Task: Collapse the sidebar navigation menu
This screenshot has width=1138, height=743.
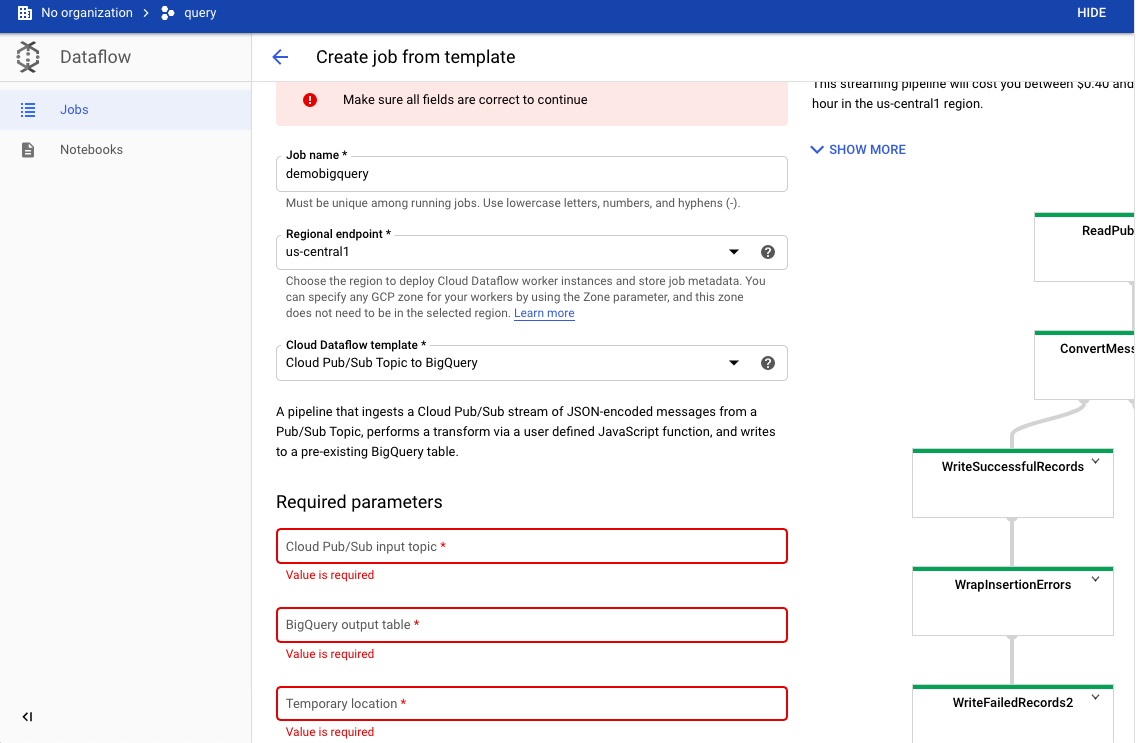Action: 28,717
